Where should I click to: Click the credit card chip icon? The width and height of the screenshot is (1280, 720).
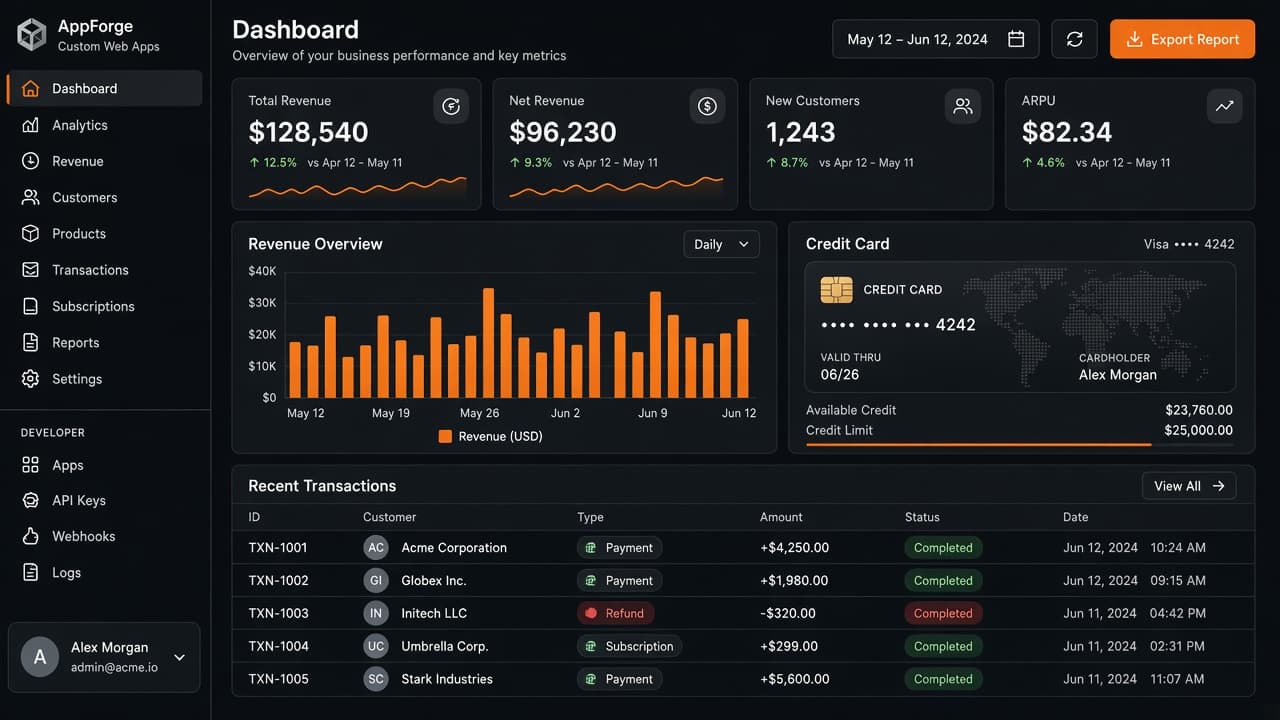coord(836,290)
